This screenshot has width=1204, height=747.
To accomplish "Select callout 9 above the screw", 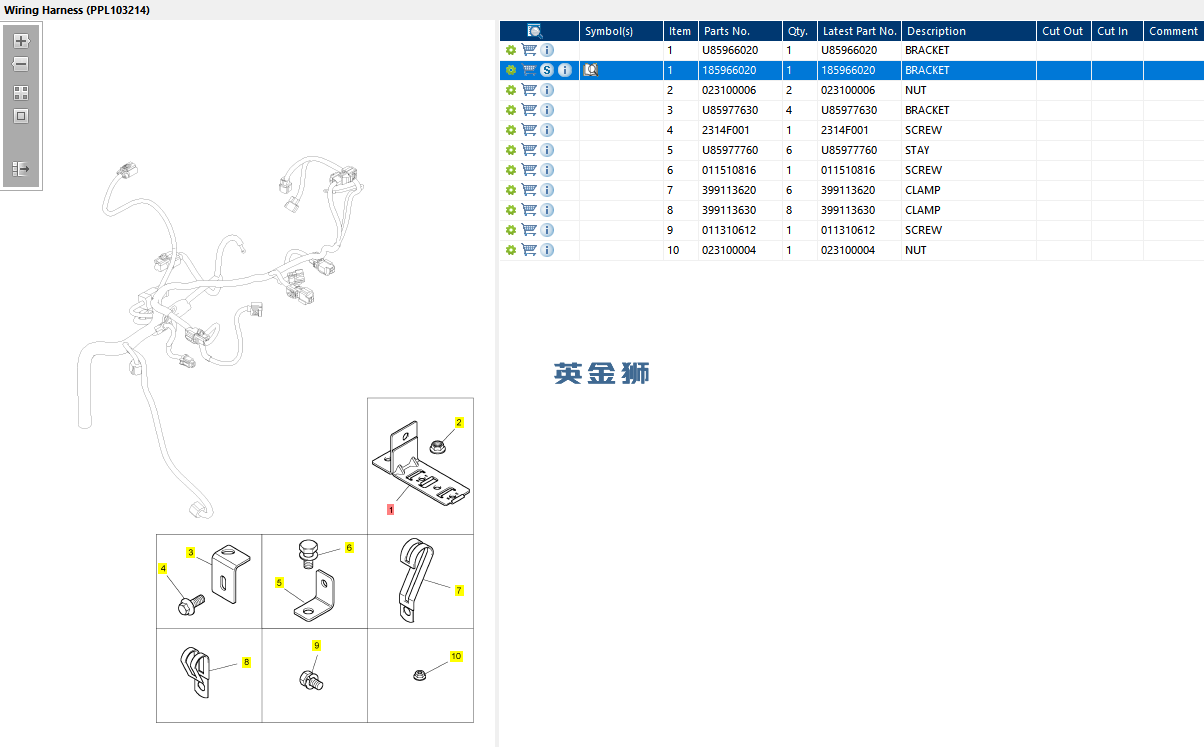I will pos(316,646).
